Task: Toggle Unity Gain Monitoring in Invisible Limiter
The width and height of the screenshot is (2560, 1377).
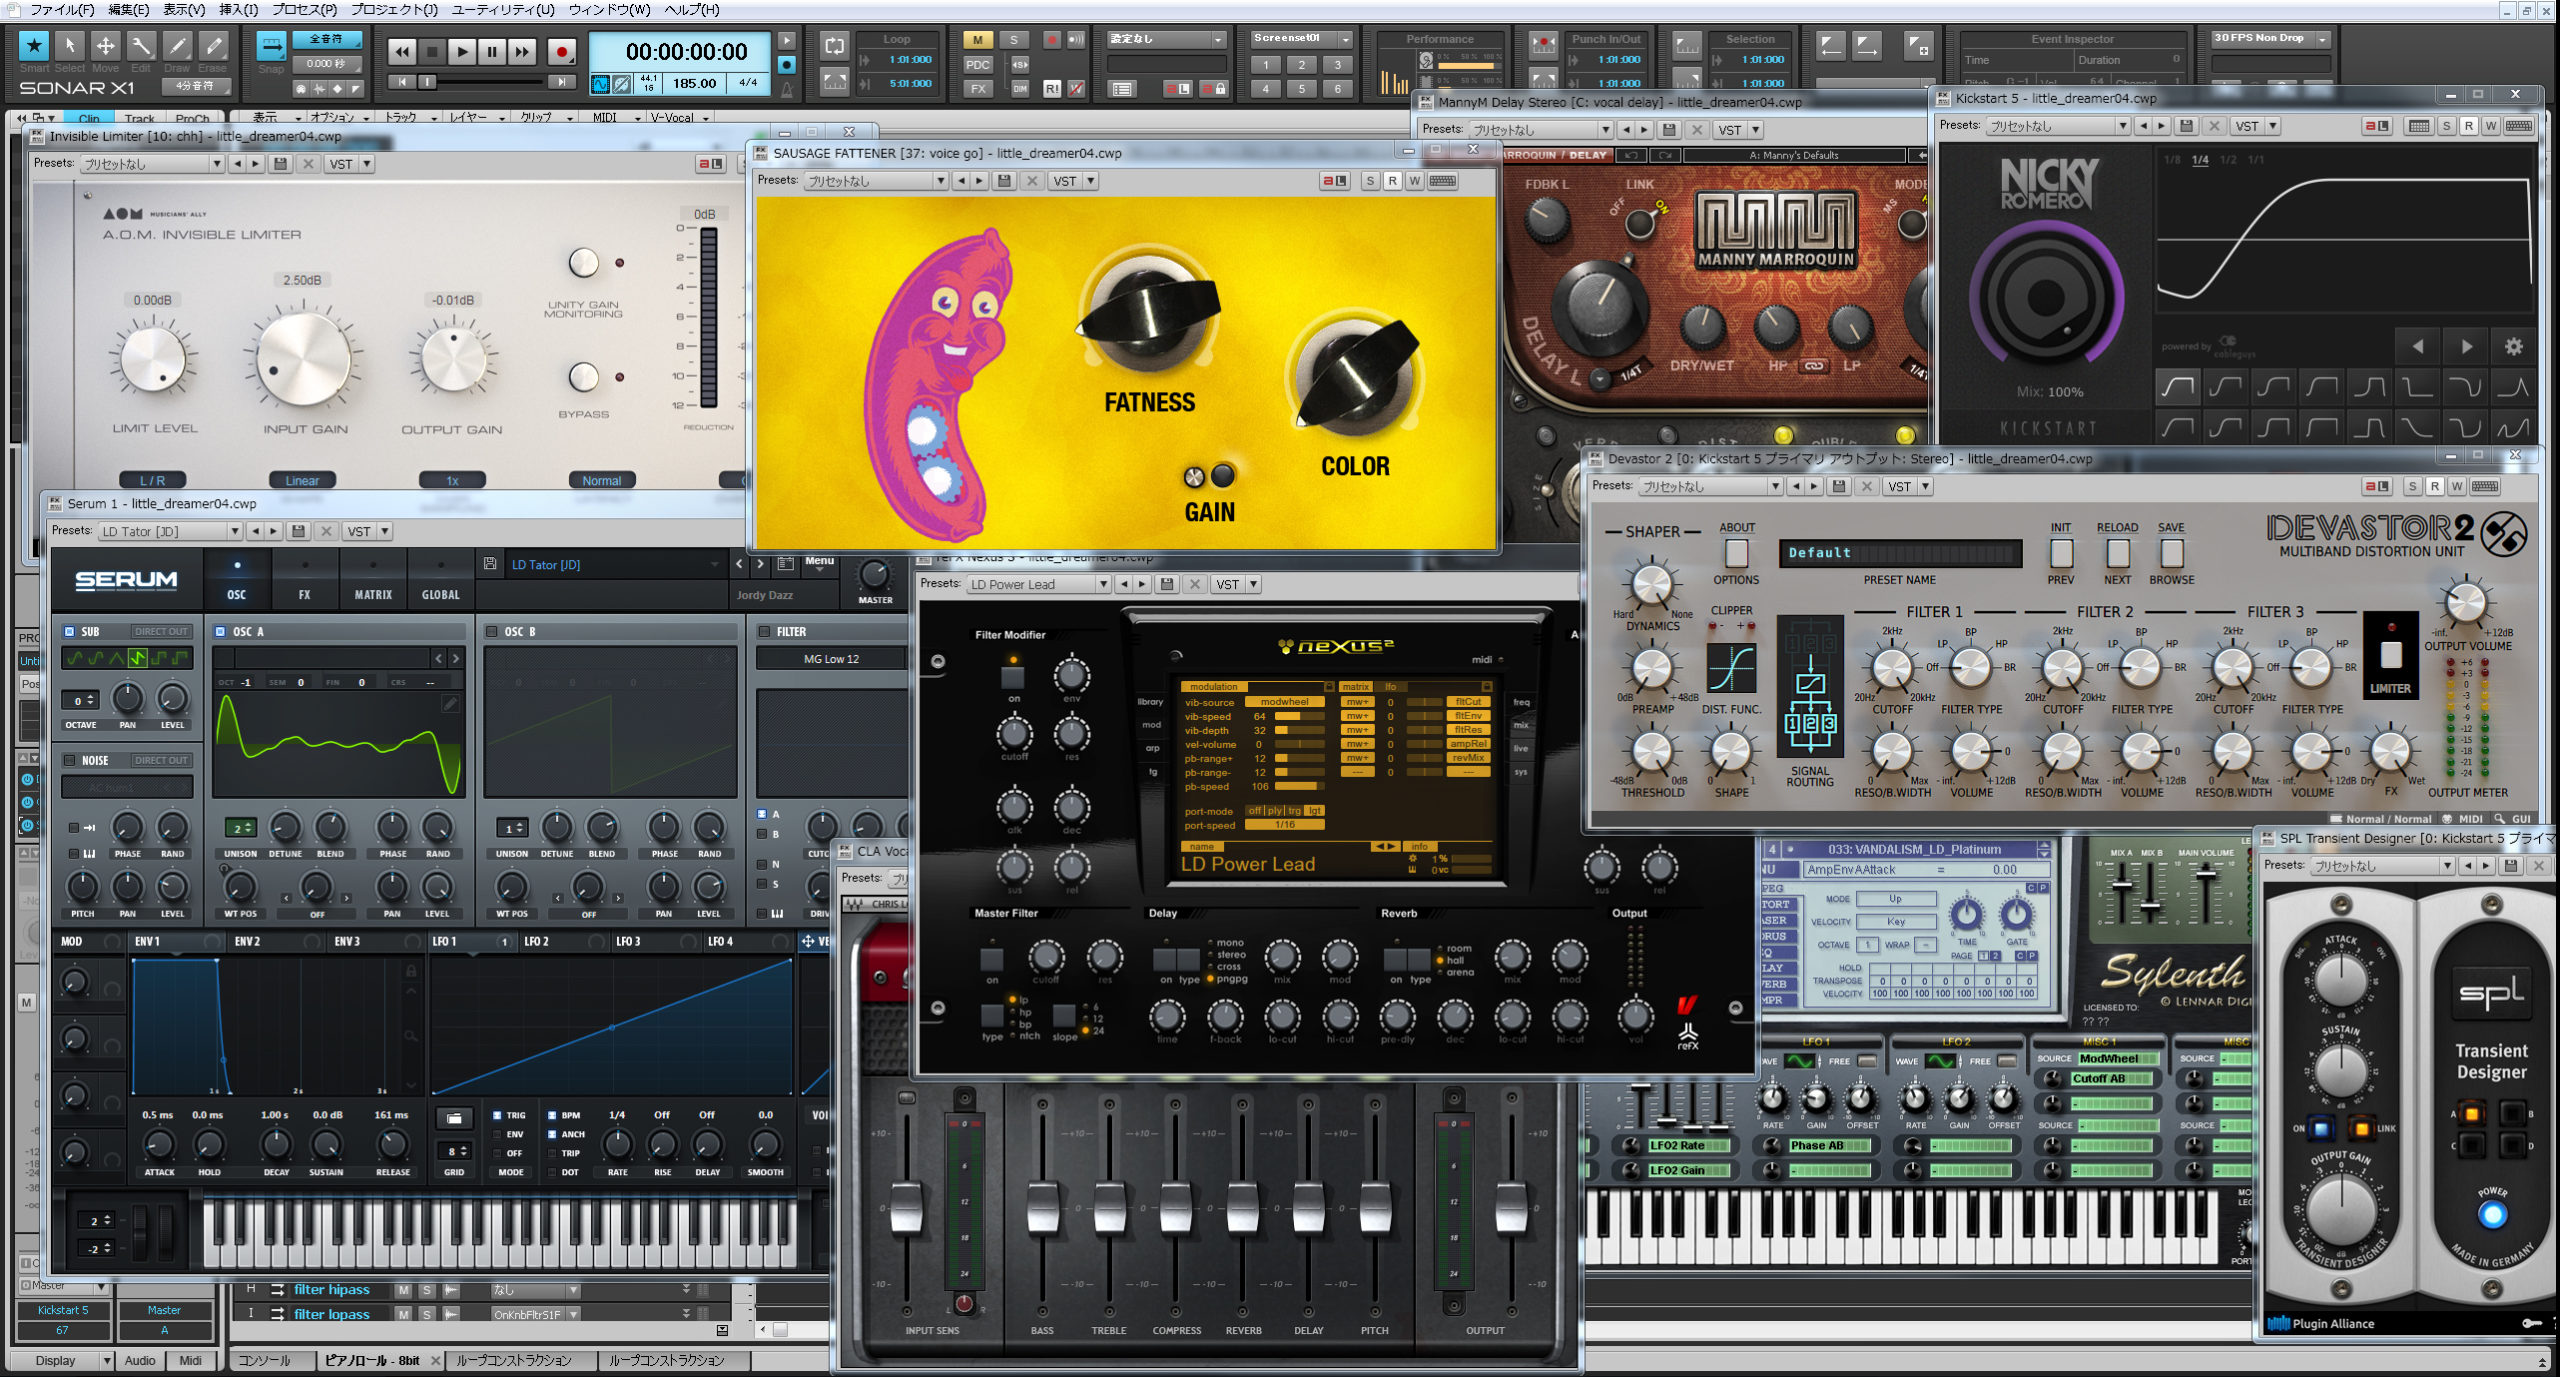Action: point(583,263)
